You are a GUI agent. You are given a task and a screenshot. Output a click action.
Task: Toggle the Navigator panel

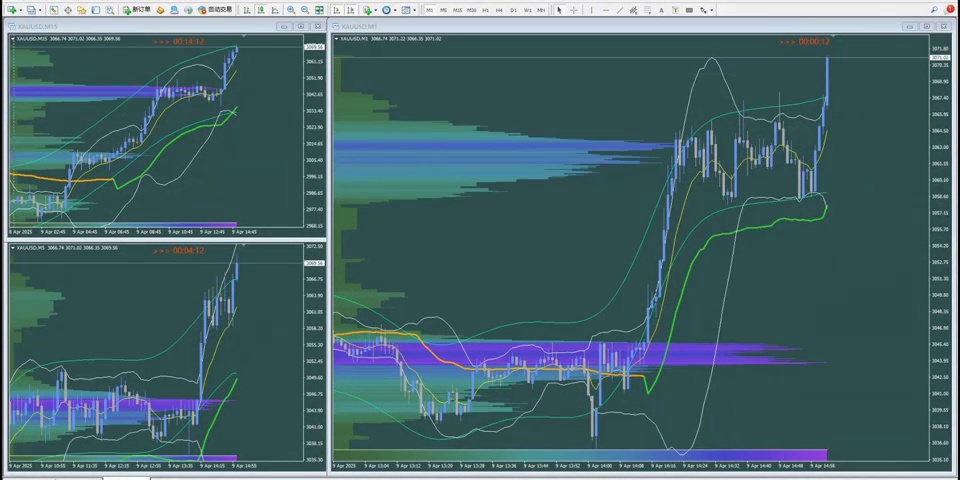(x=81, y=10)
